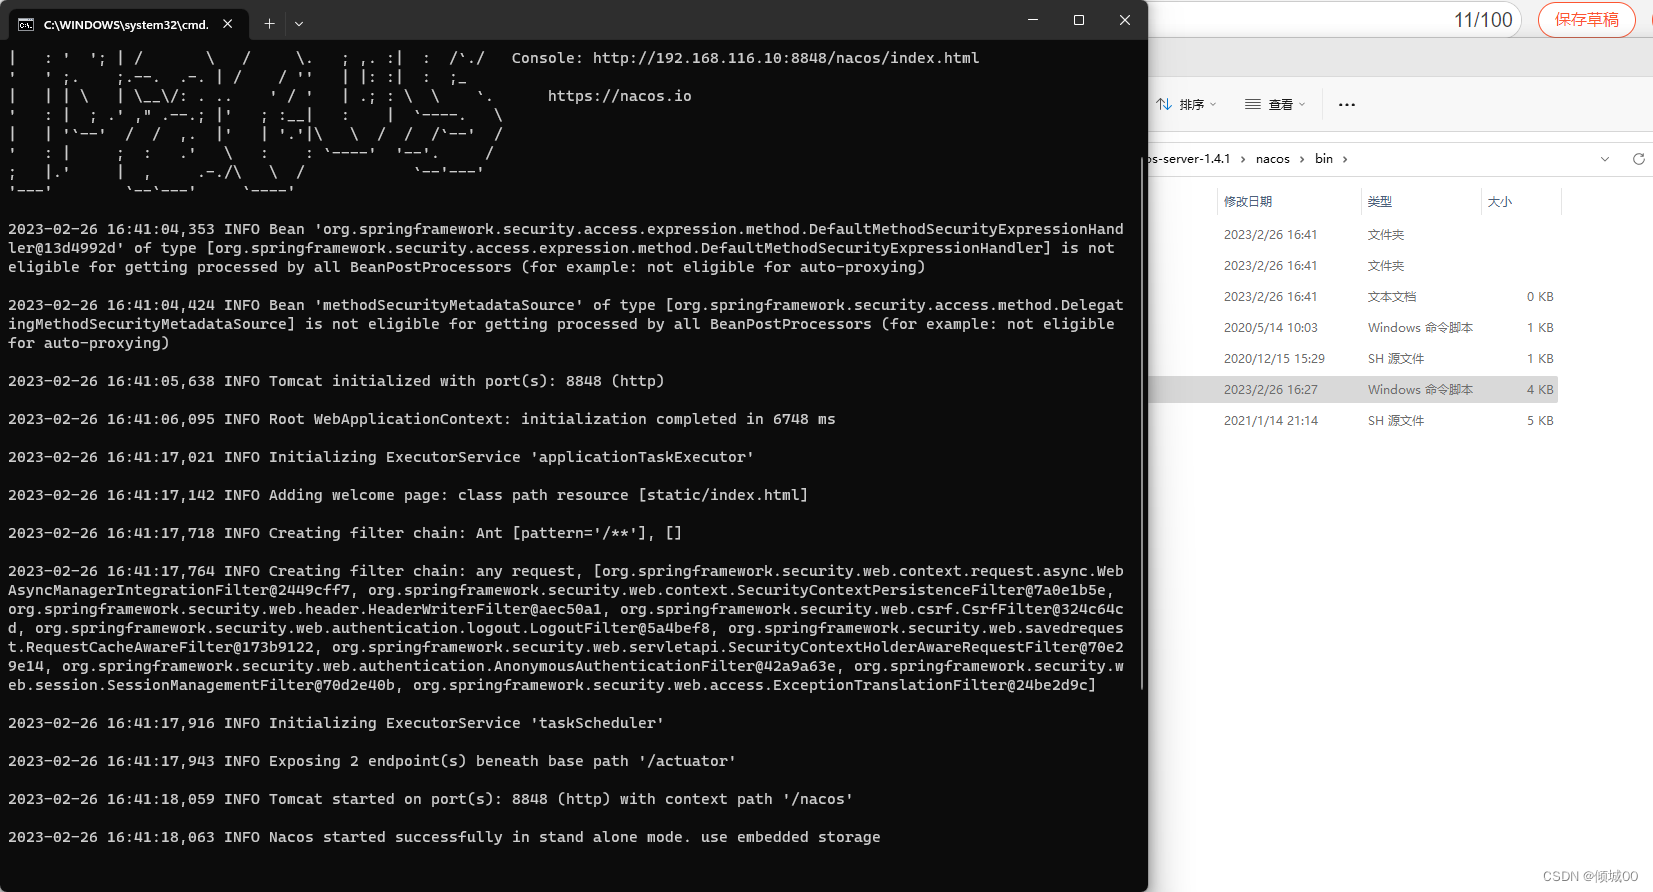1653x892 pixels.
Task: Select the 文本文档 0 KB file row
Action: [x=1353, y=297]
